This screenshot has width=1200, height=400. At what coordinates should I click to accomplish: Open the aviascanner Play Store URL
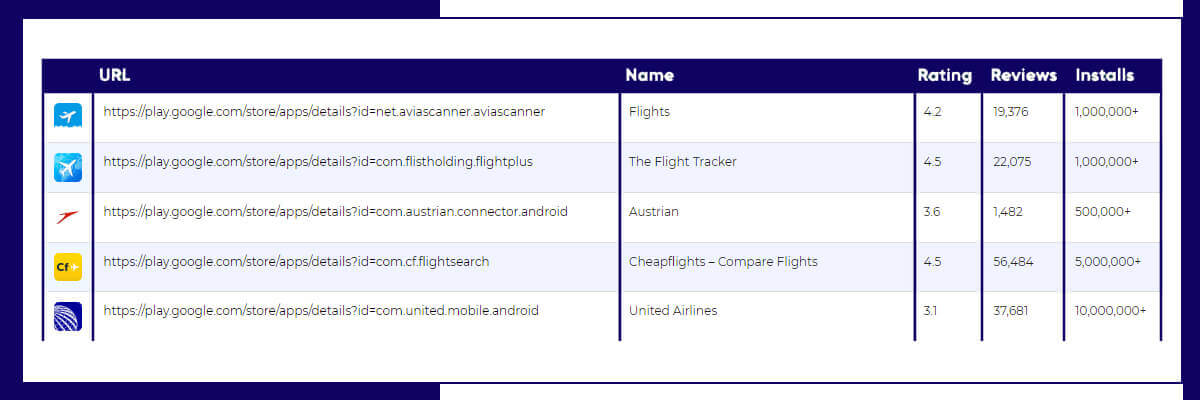(324, 112)
